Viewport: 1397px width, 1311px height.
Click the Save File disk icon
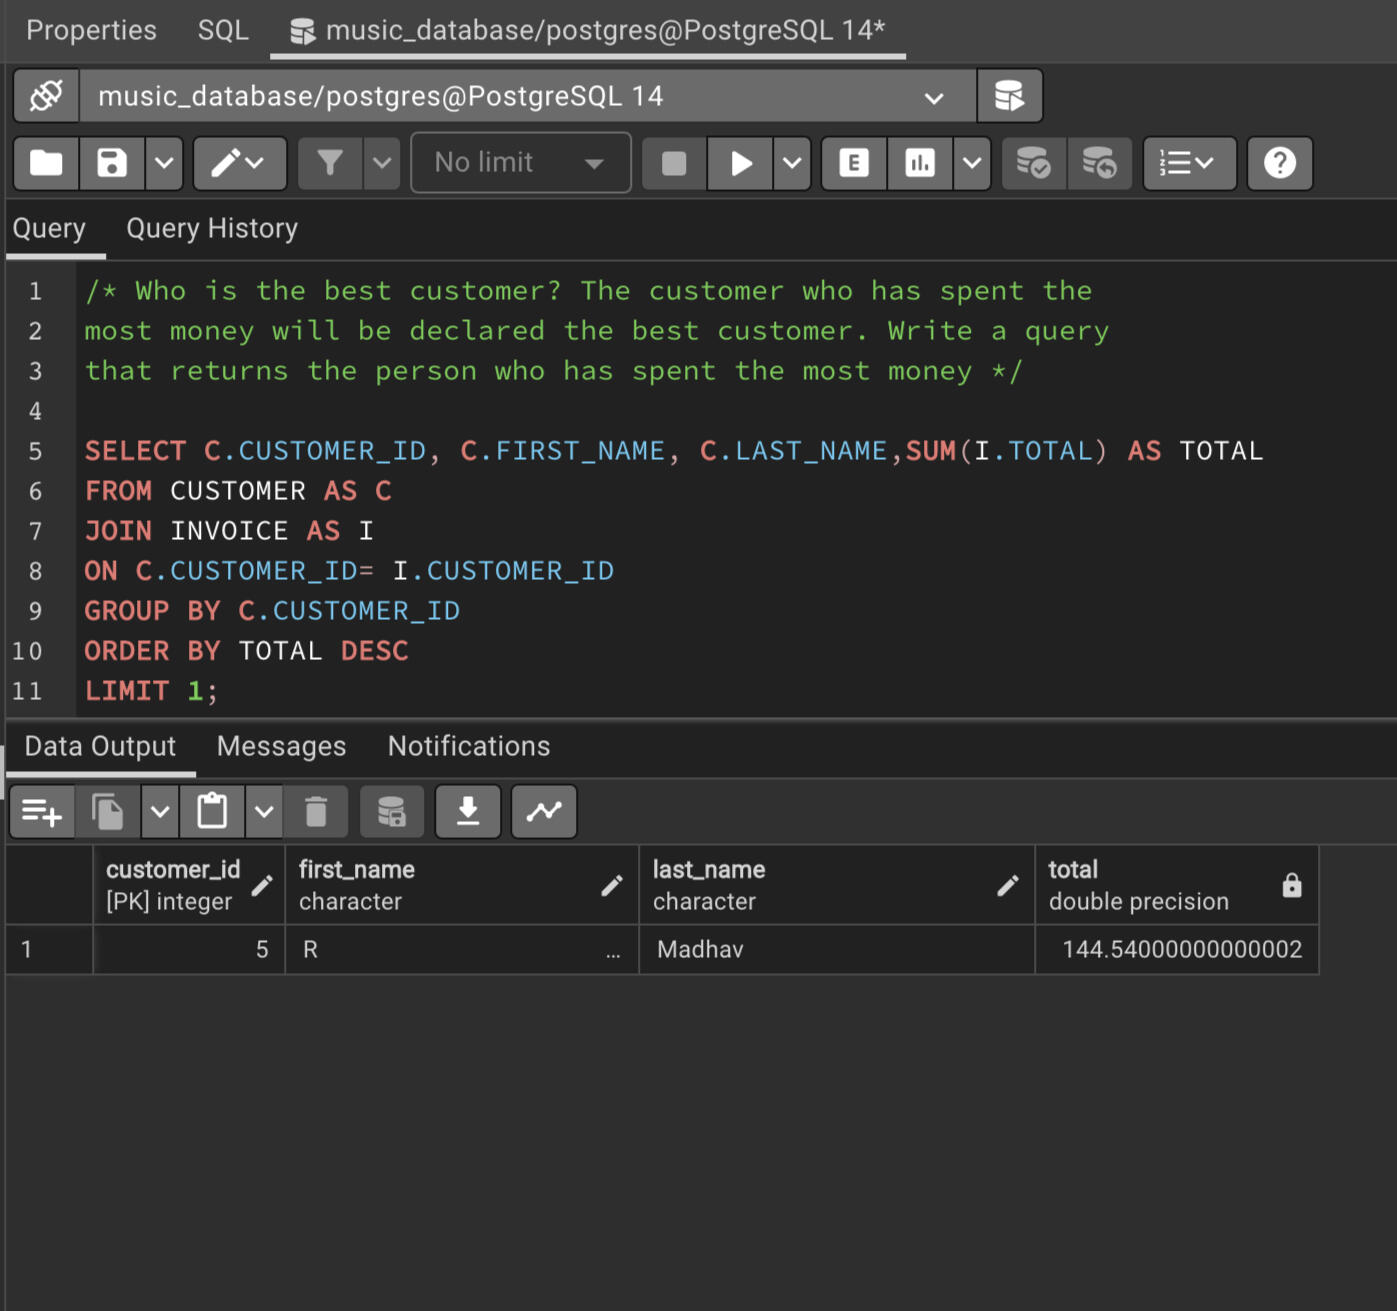click(x=112, y=163)
